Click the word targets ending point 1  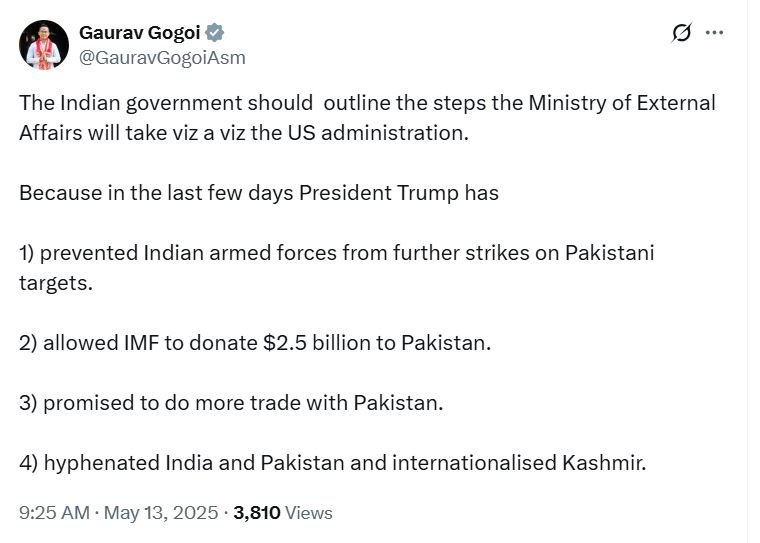56,283
